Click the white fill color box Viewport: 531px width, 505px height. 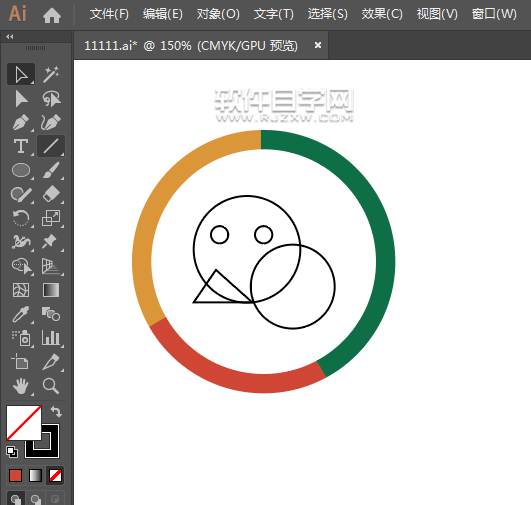coord(24,423)
